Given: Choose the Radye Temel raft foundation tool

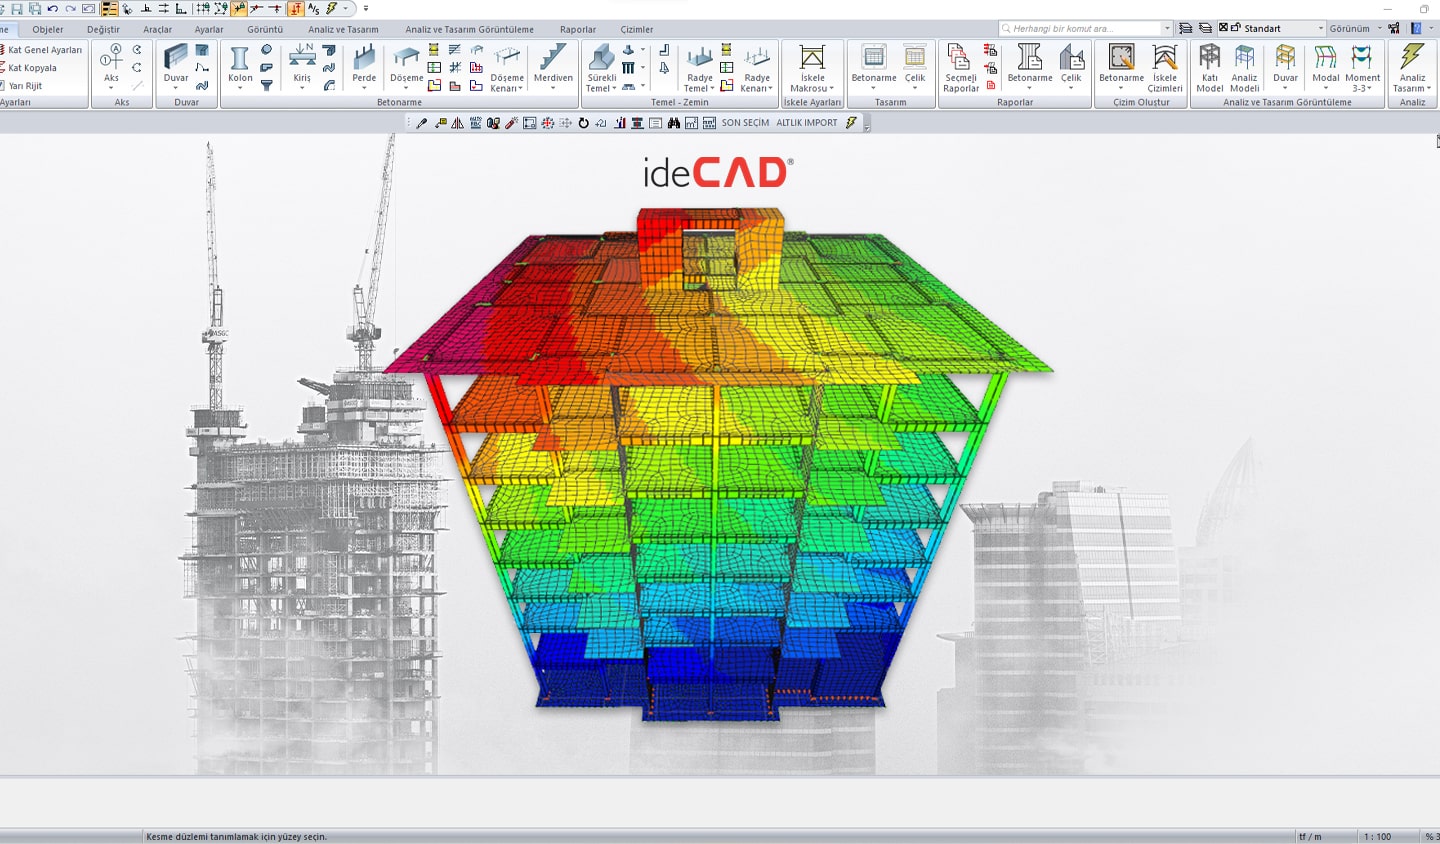Looking at the screenshot, I should (699, 67).
